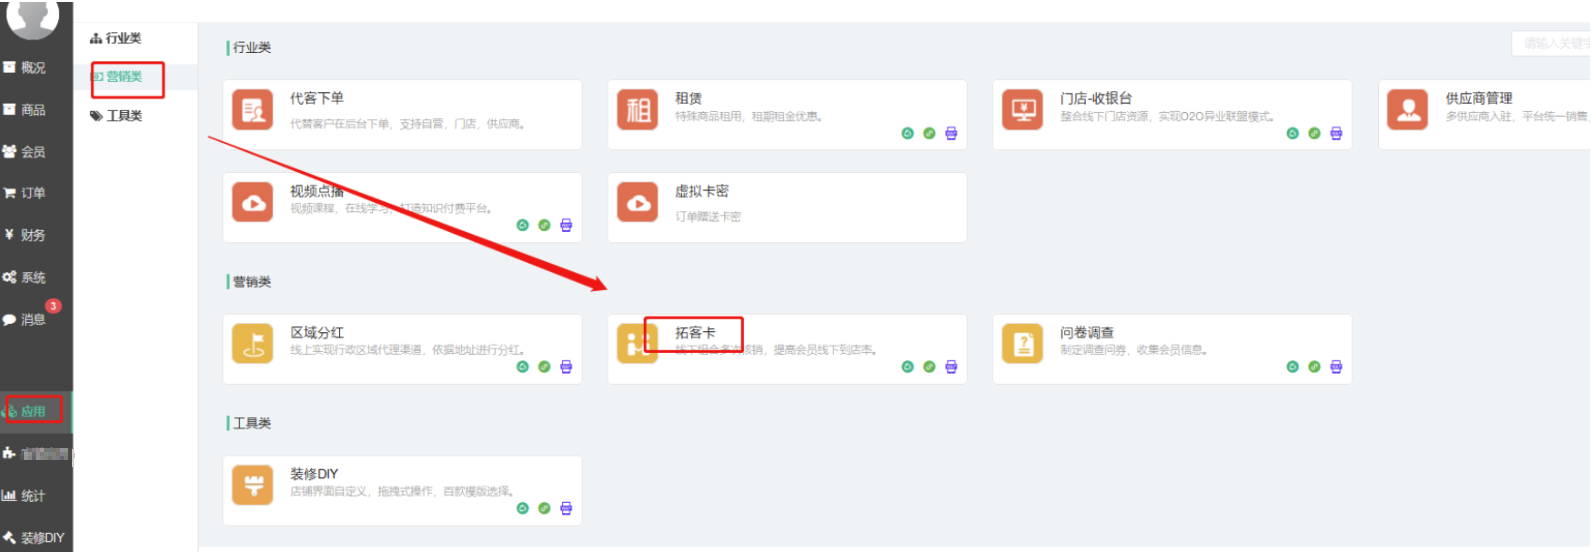Screen dimensions: 1596x552
Task: Open 订单 in the left sidebar
Action: pyautogui.click(x=33, y=193)
